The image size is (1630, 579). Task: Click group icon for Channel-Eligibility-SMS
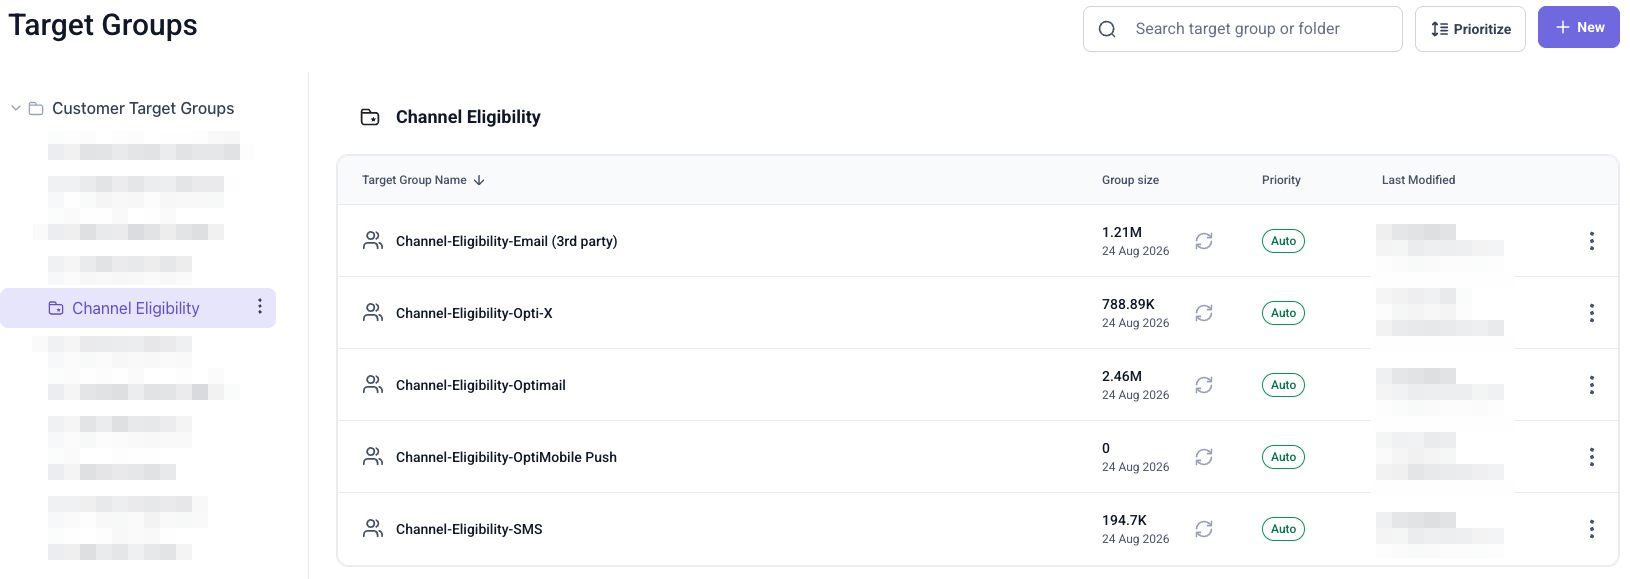(x=373, y=528)
